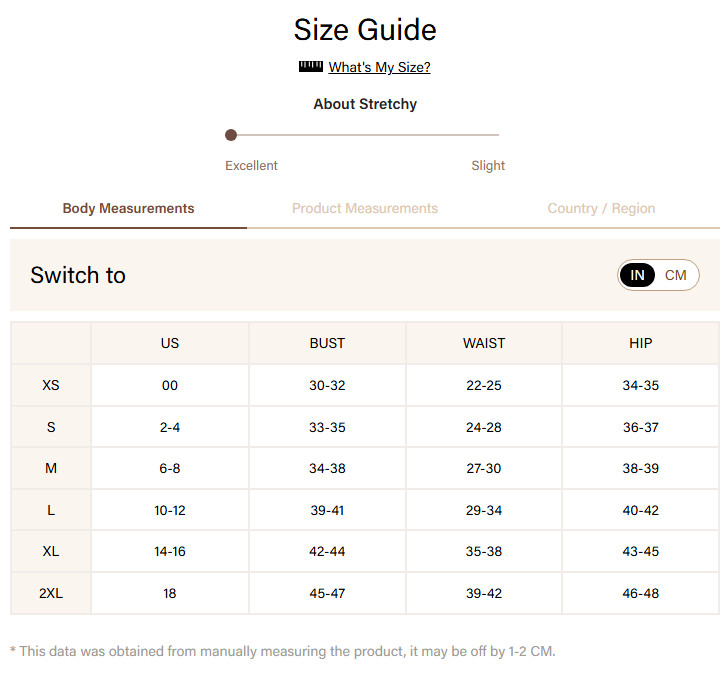This screenshot has height=673, width=728.
Task: Click the manual measurement disclaimer note
Action: tap(282, 651)
